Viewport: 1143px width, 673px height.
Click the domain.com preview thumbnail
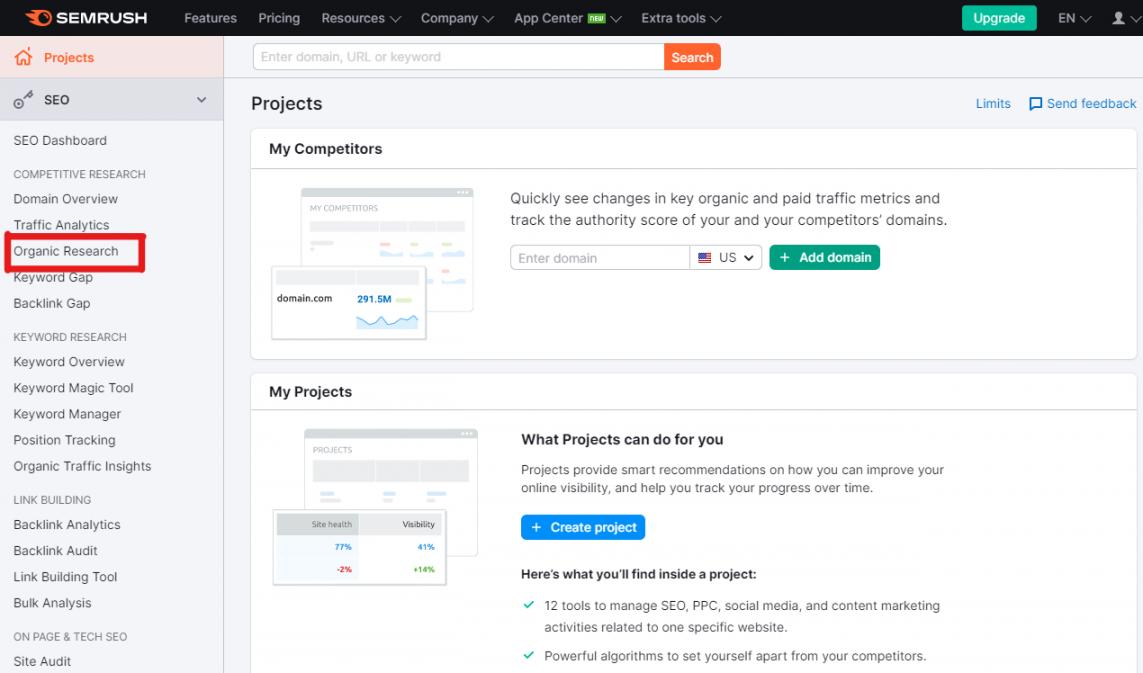pos(349,301)
